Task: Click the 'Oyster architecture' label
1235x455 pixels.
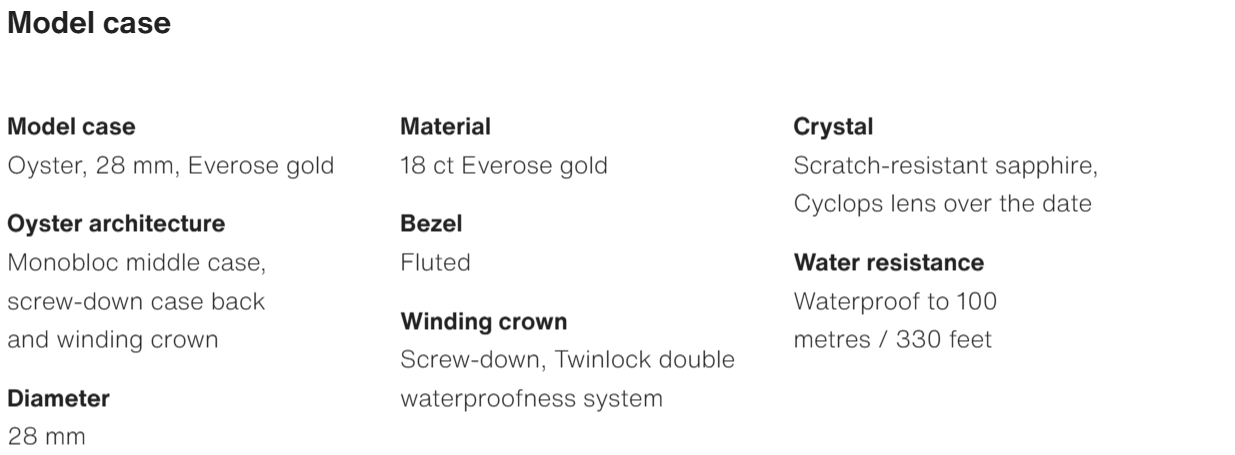Action: (x=116, y=223)
